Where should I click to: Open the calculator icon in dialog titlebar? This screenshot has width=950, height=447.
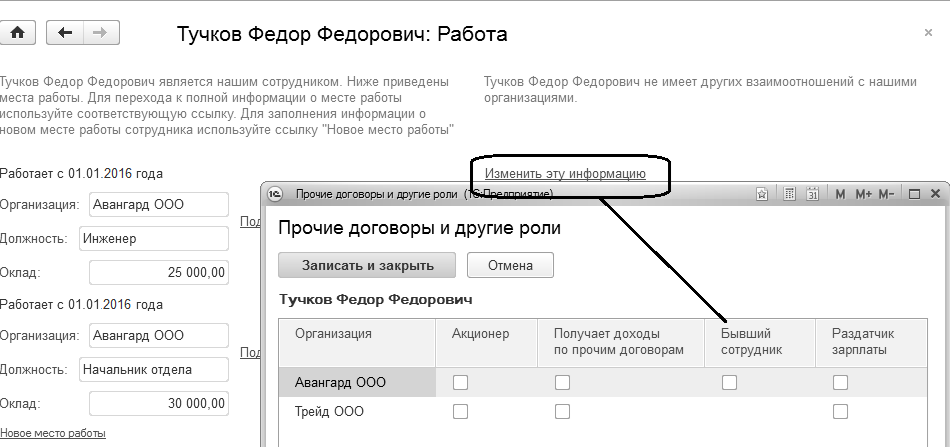(x=788, y=194)
